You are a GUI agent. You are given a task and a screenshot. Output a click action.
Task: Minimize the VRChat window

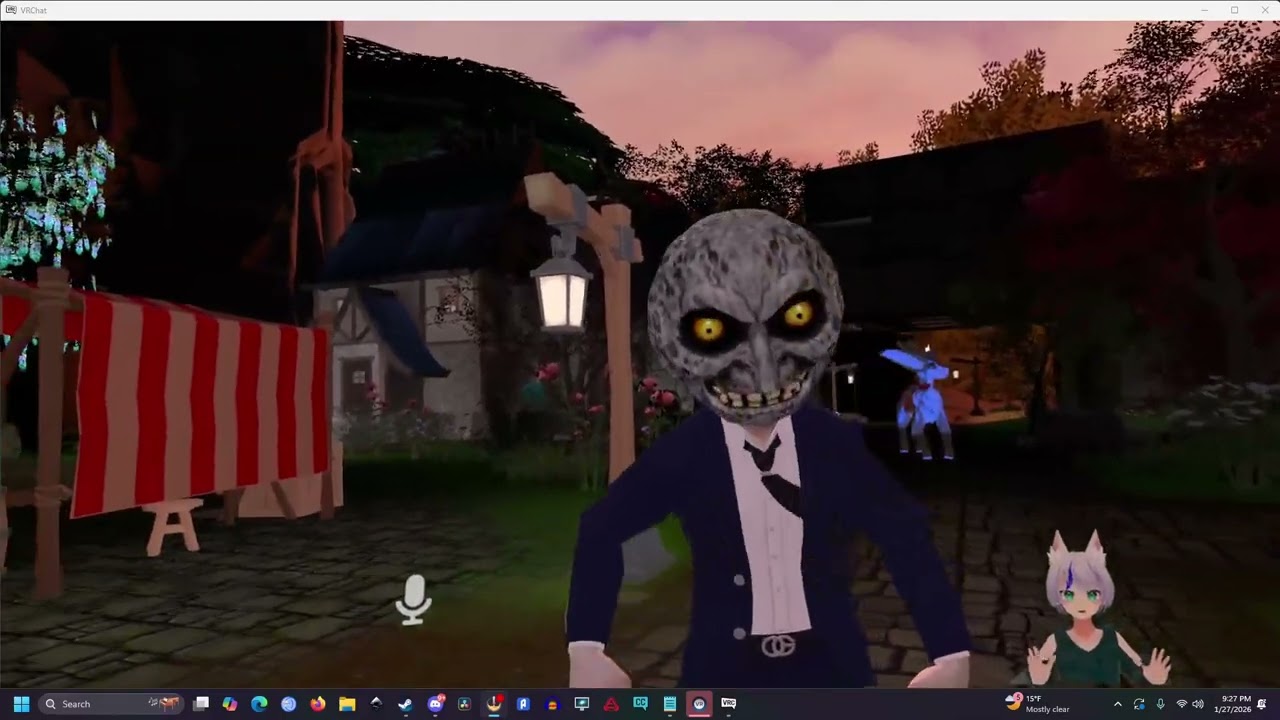(1205, 10)
